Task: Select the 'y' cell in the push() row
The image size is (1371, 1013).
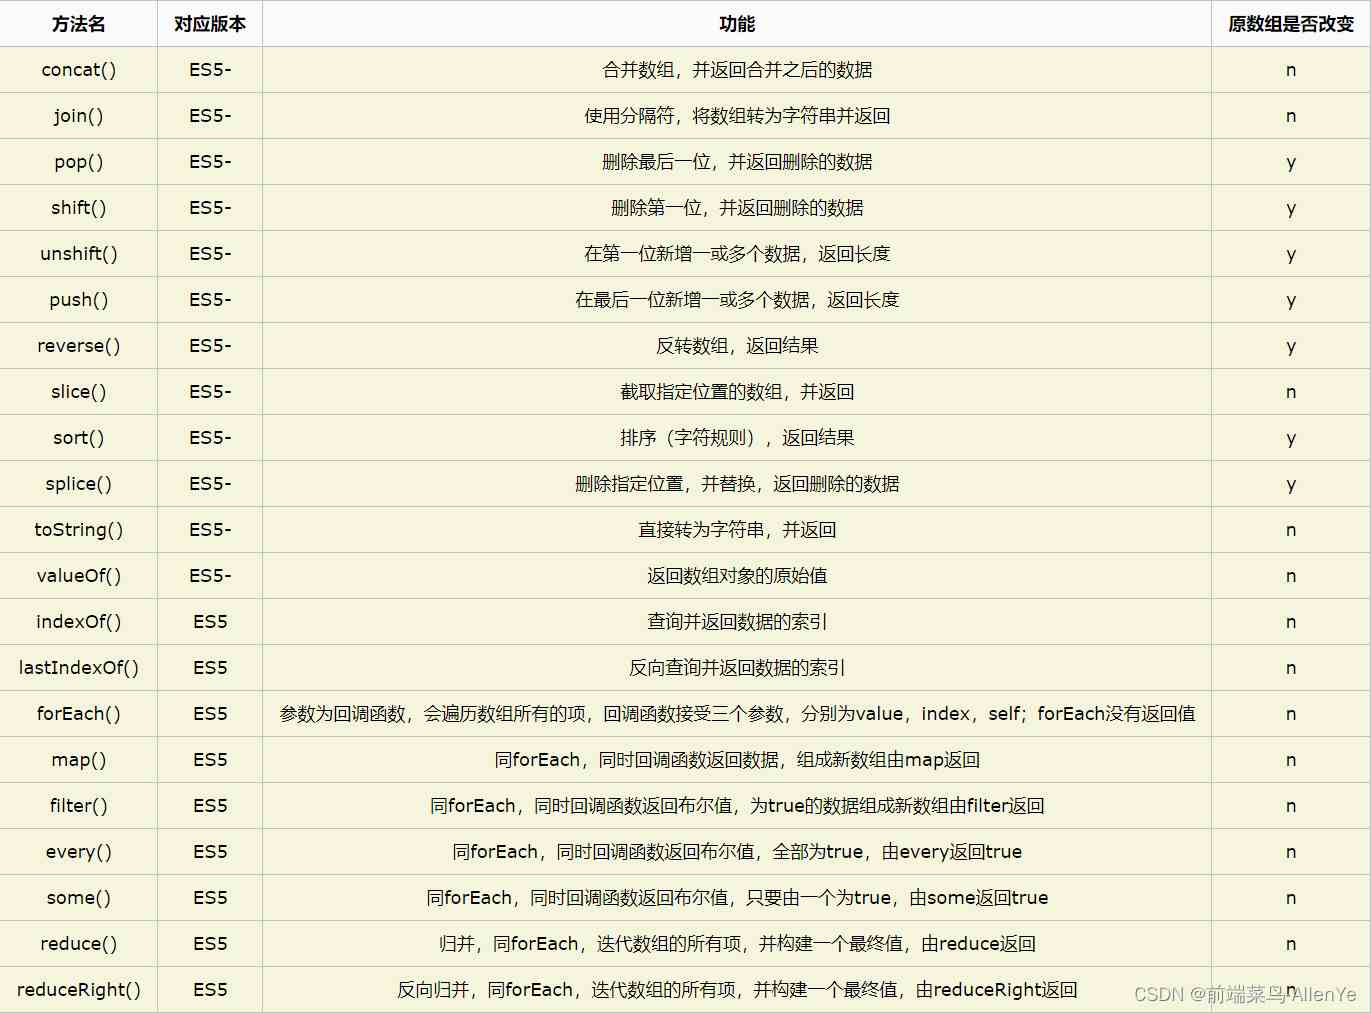Action: [1290, 300]
